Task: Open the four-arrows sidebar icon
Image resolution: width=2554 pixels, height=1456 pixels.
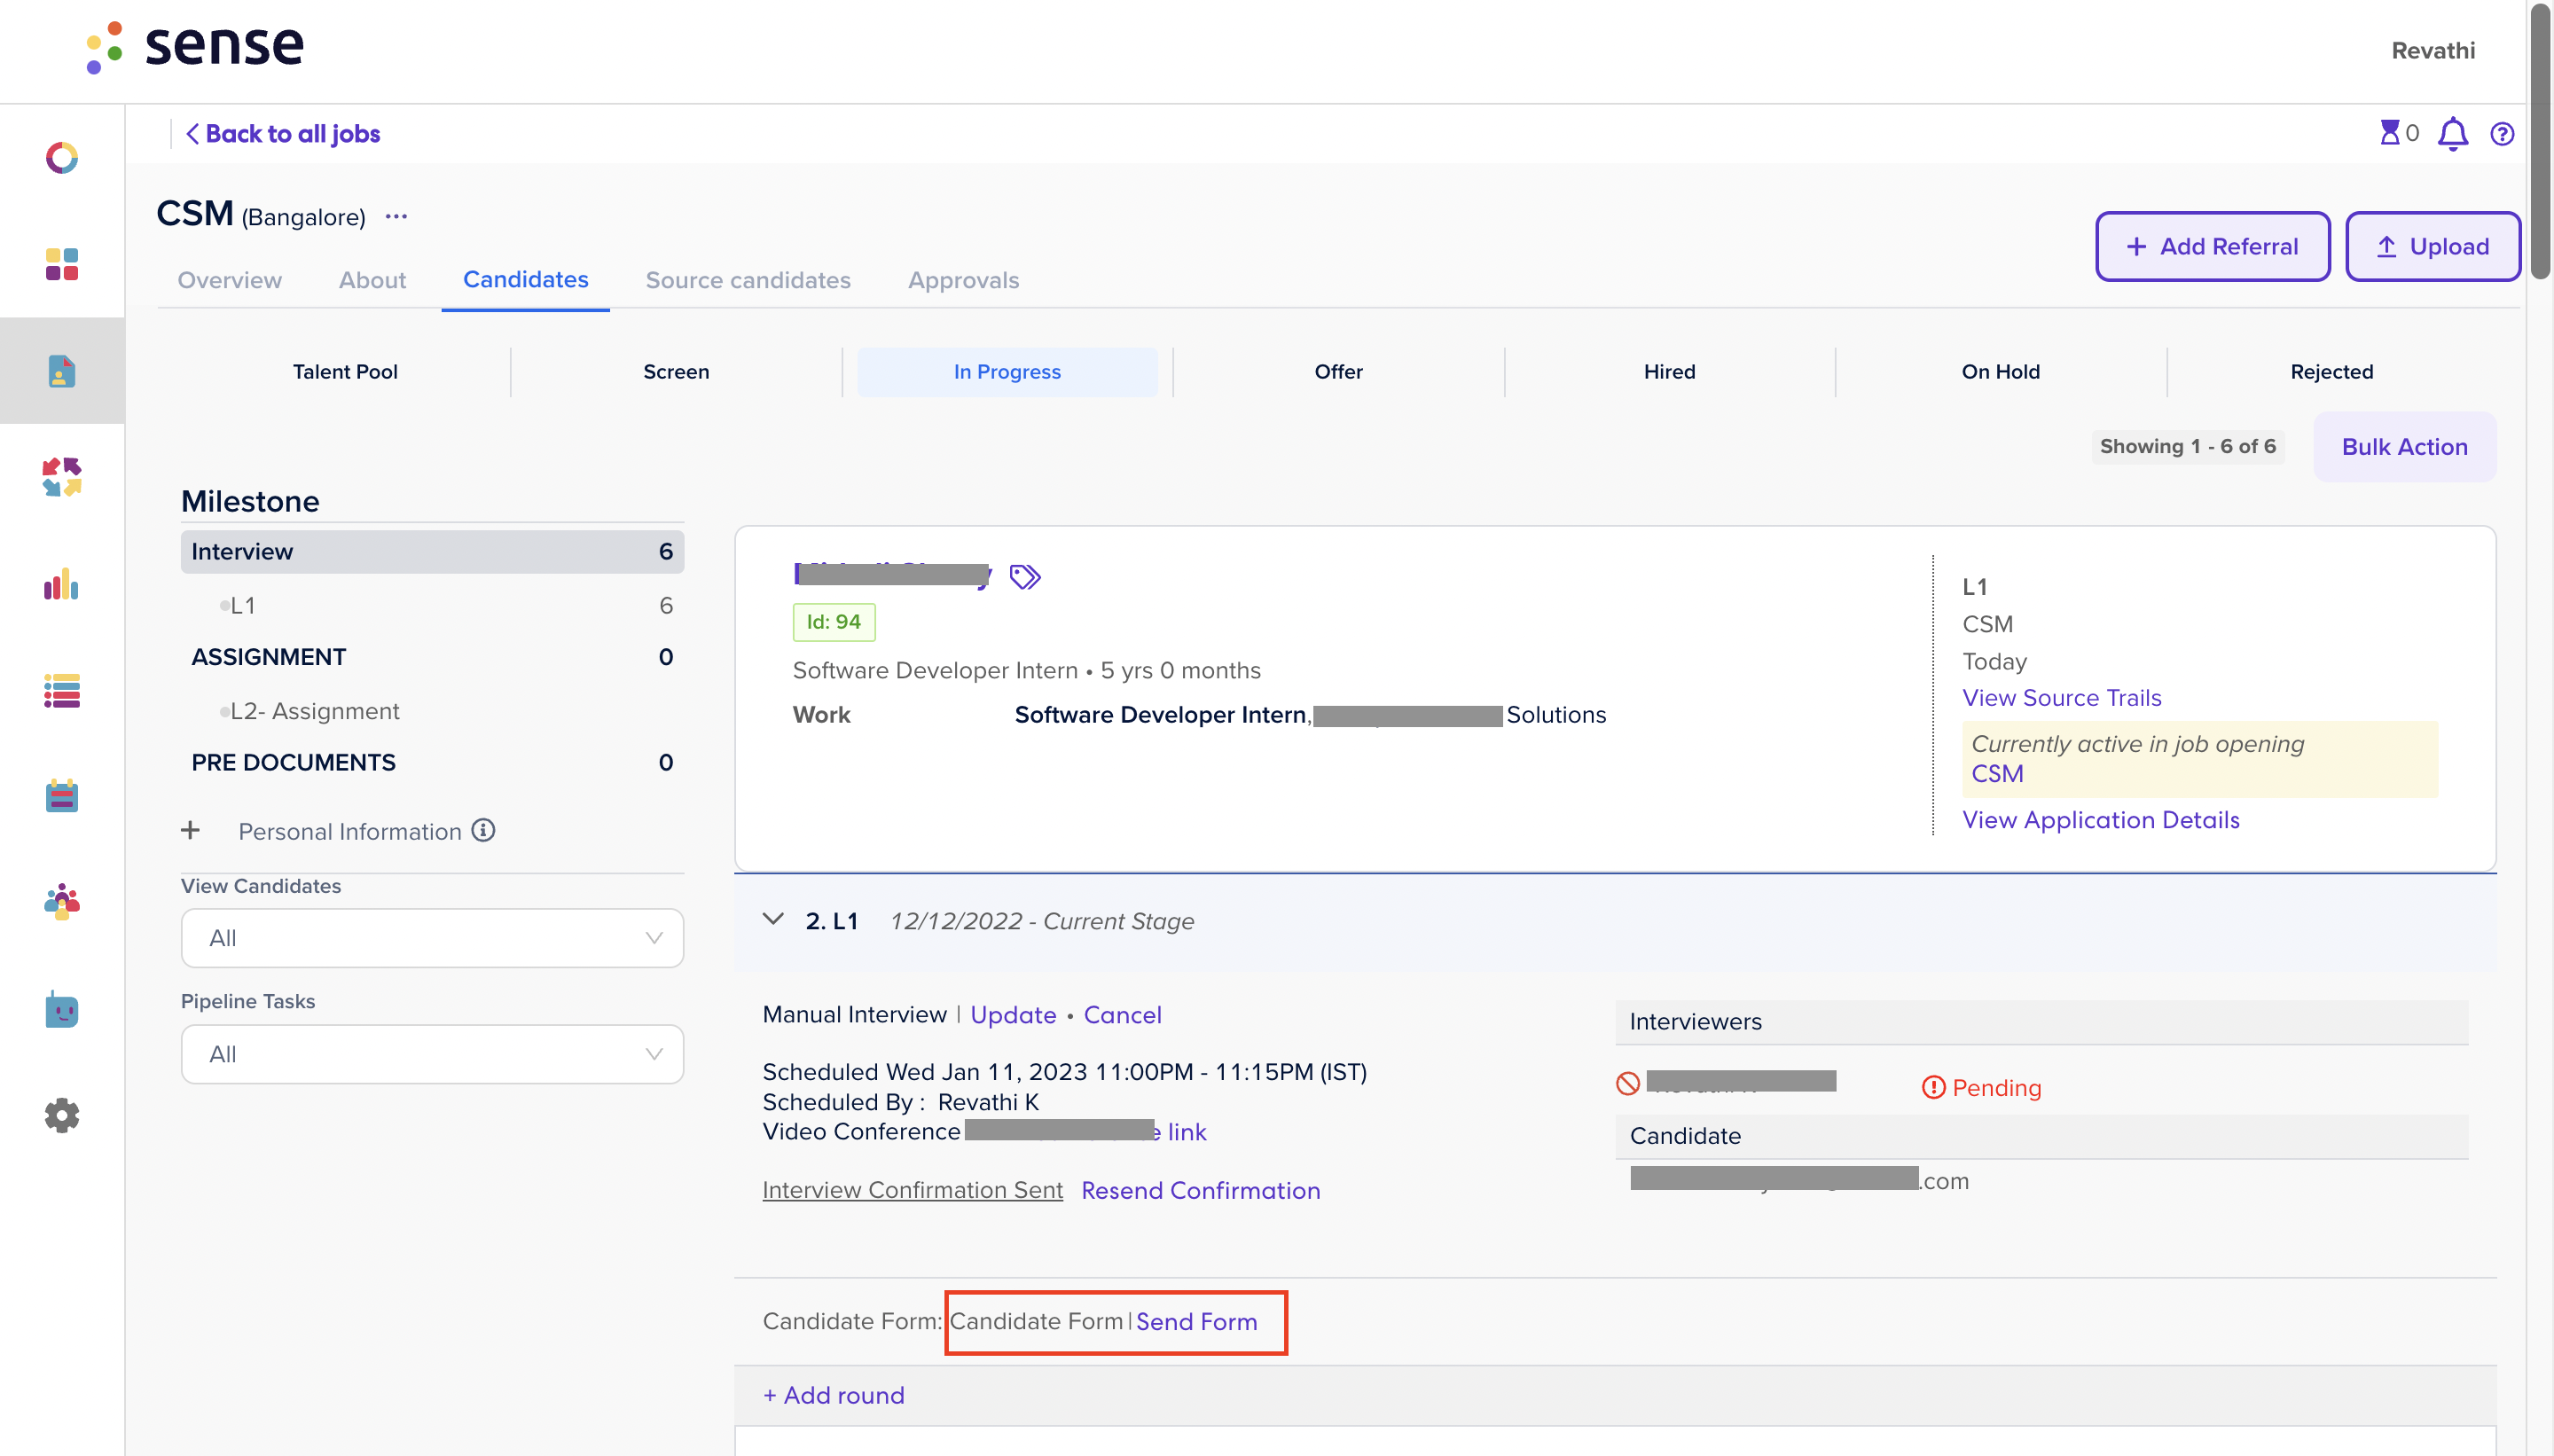Action: coord(62,477)
